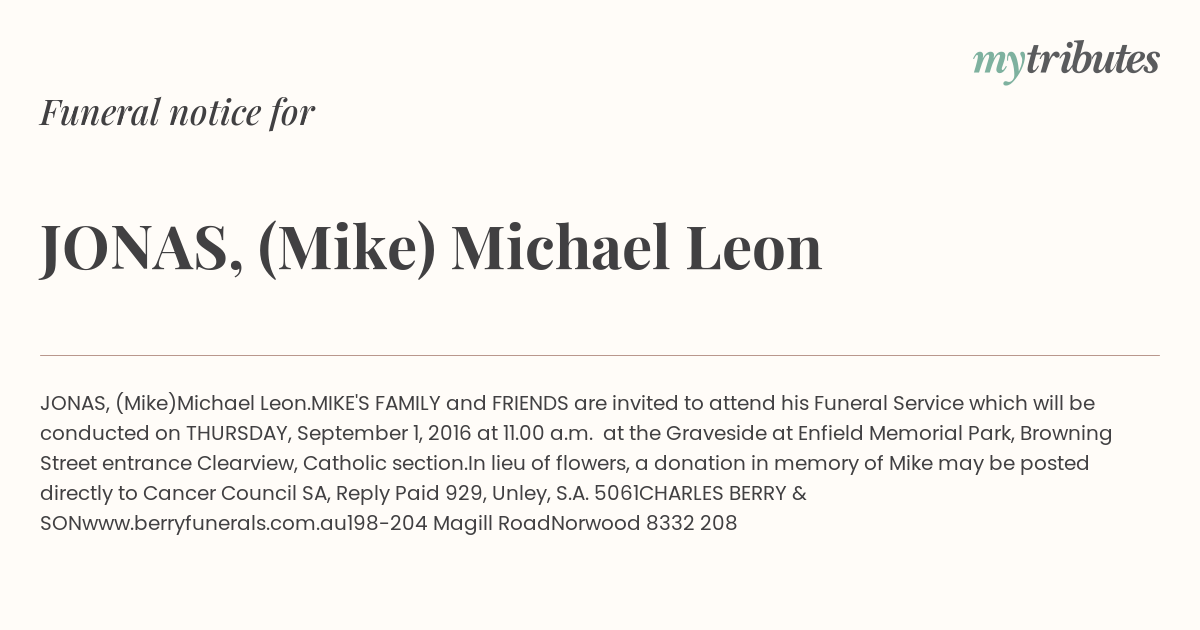The image size is (1200, 630).
Task: Click the MIKE'S FAMILY and FRIENDS text
Action: tap(440, 403)
